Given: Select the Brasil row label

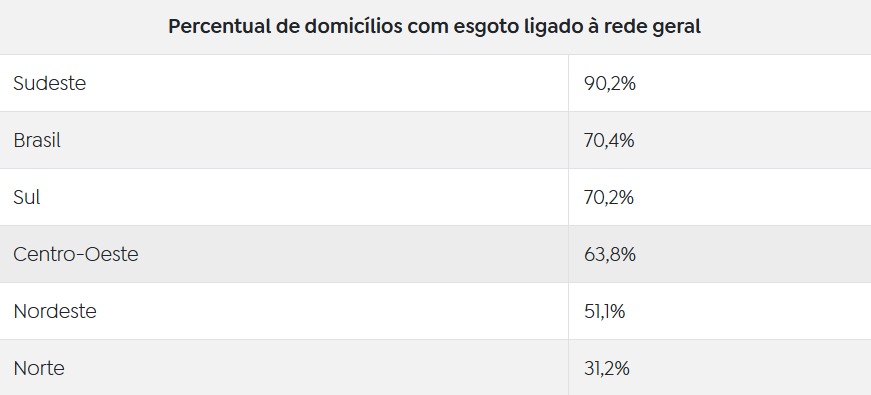Looking at the screenshot, I should [x=37, y=141].
